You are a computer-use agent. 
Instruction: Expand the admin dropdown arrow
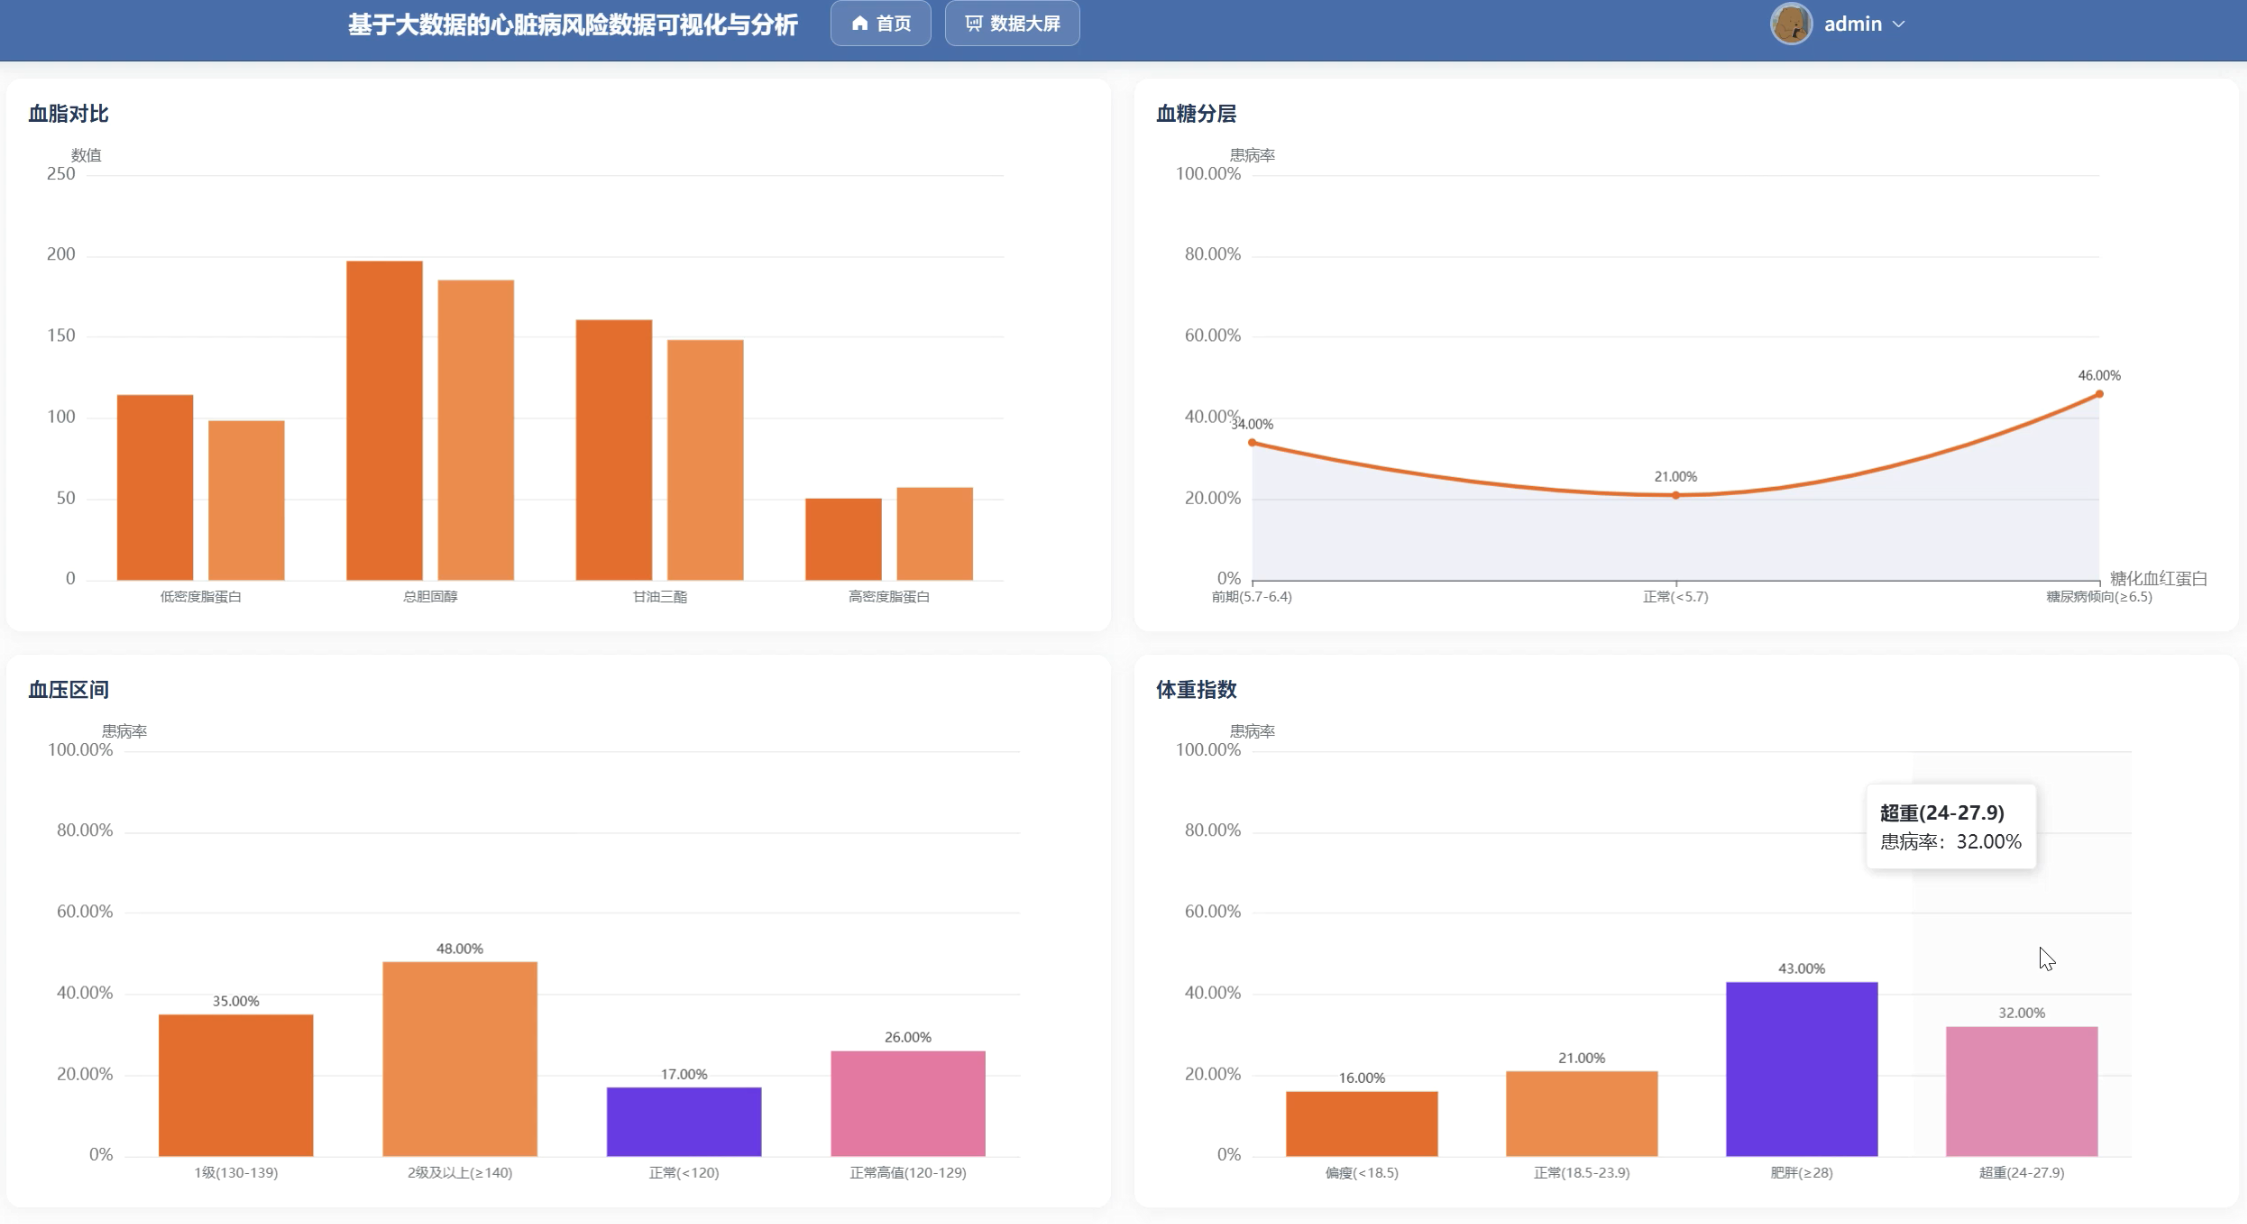point(1899,24)
